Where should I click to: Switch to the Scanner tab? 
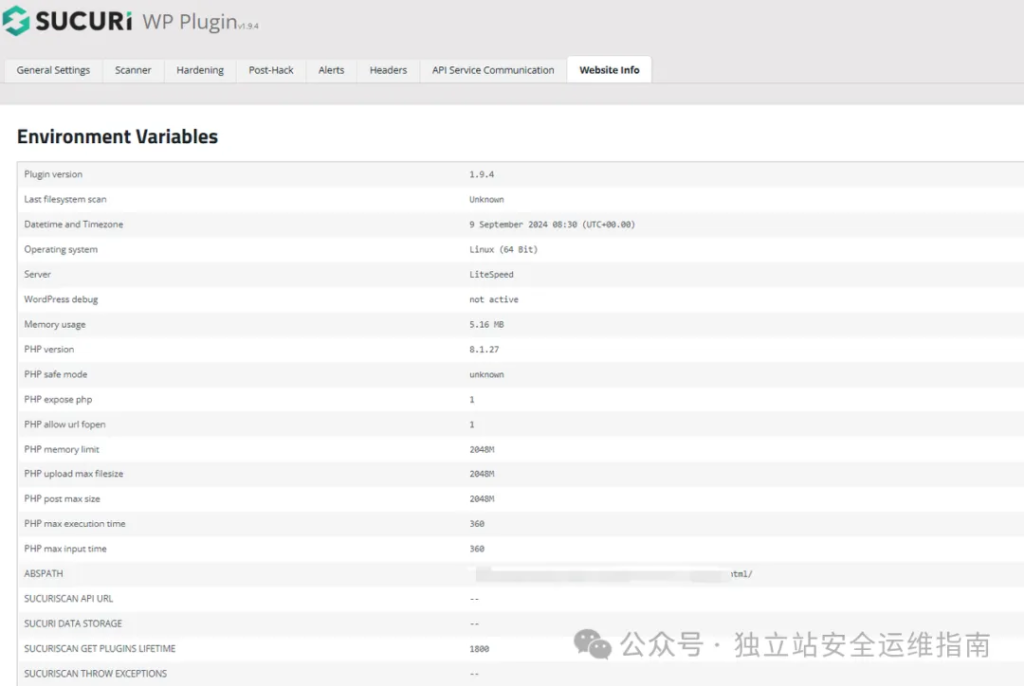click(x=133, y=70)
